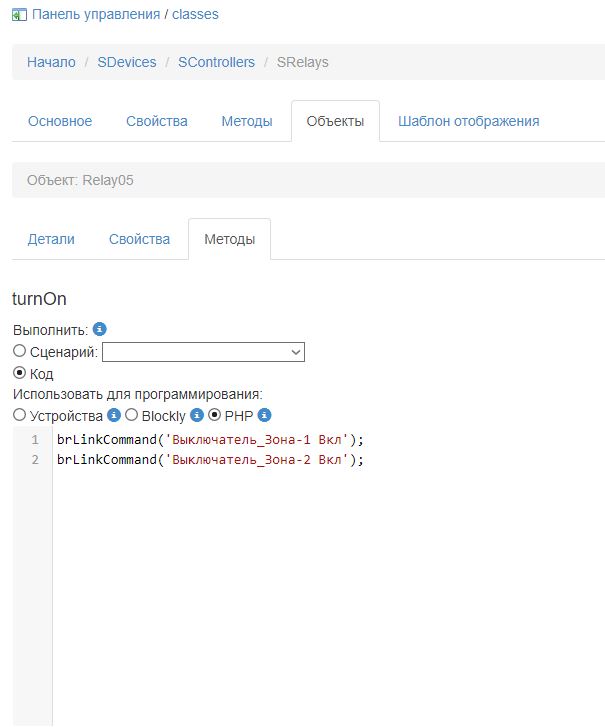Viewport: 605px width, 727px height.
Task: Switch to the Основное tab
Action: tap(60, 121)
